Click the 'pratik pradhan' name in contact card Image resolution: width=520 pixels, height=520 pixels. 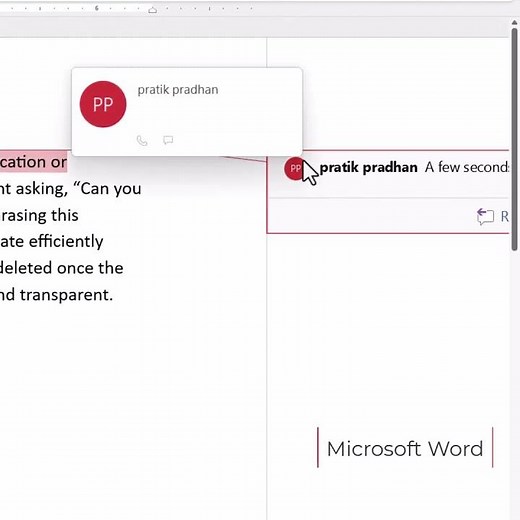point(178,90)
